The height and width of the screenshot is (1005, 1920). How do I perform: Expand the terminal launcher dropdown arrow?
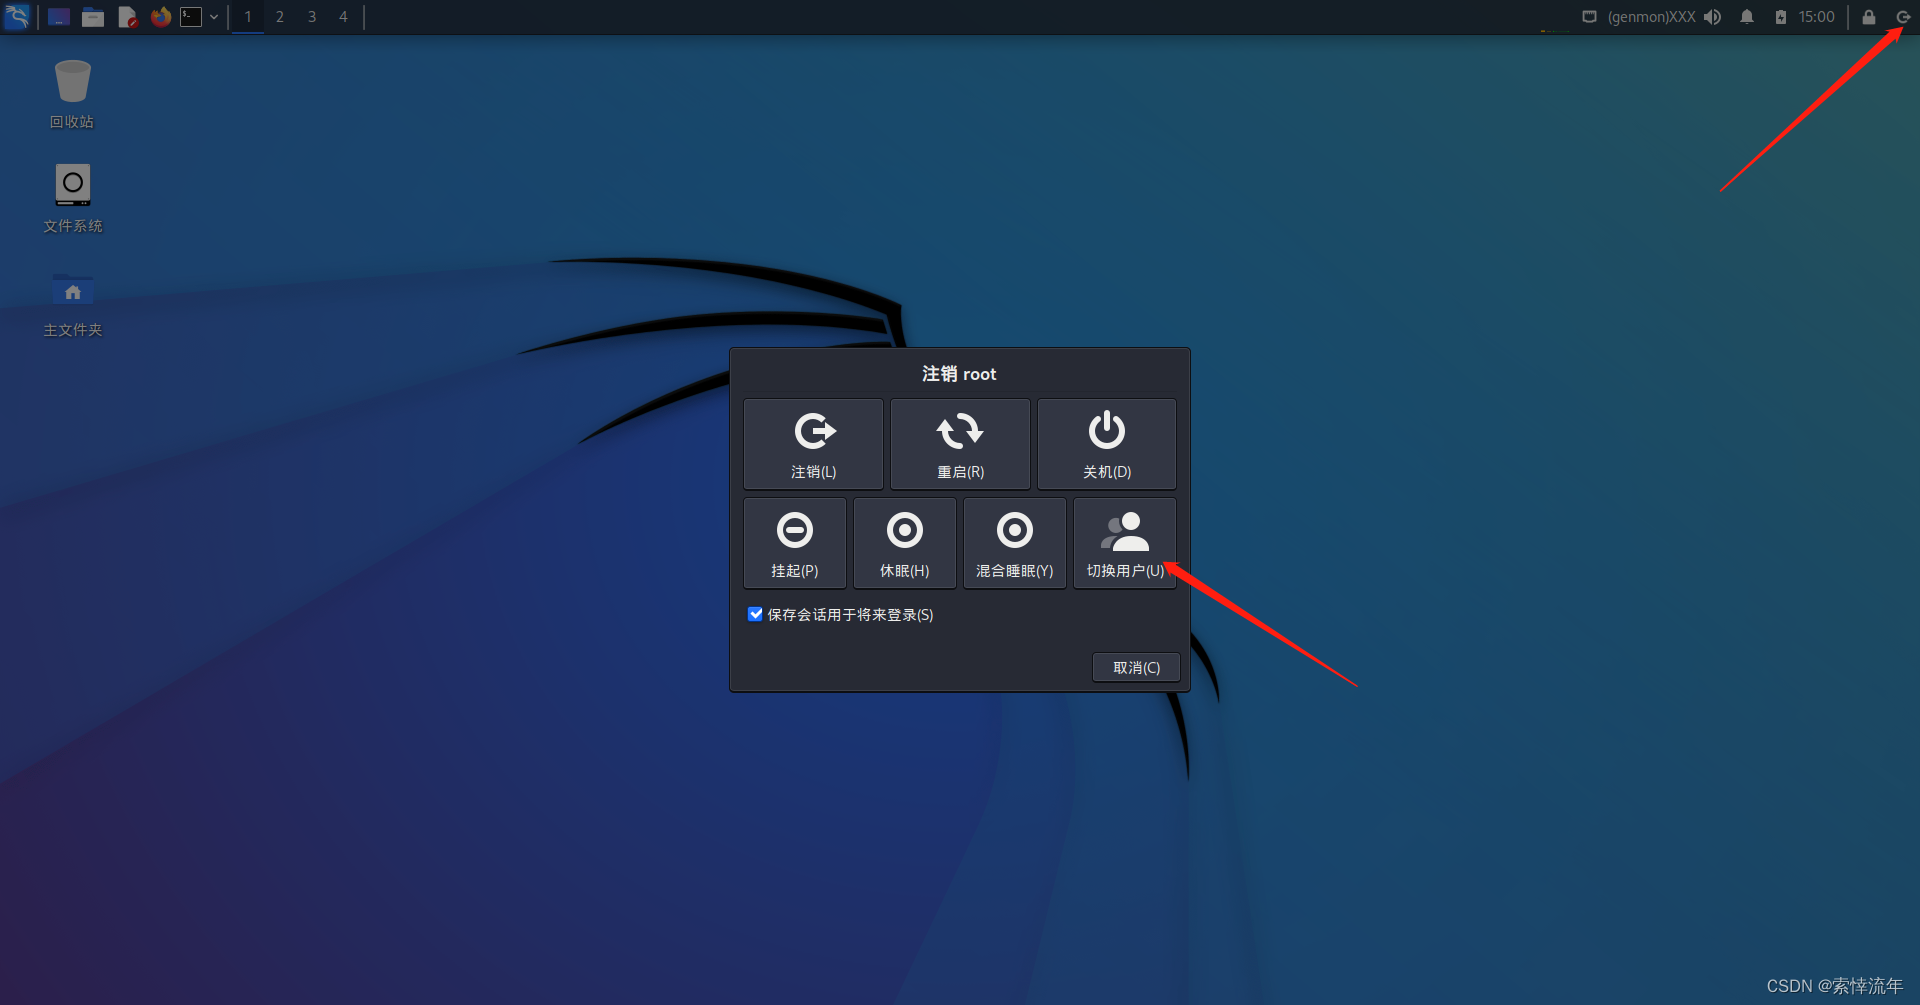[x=214, y=17]
